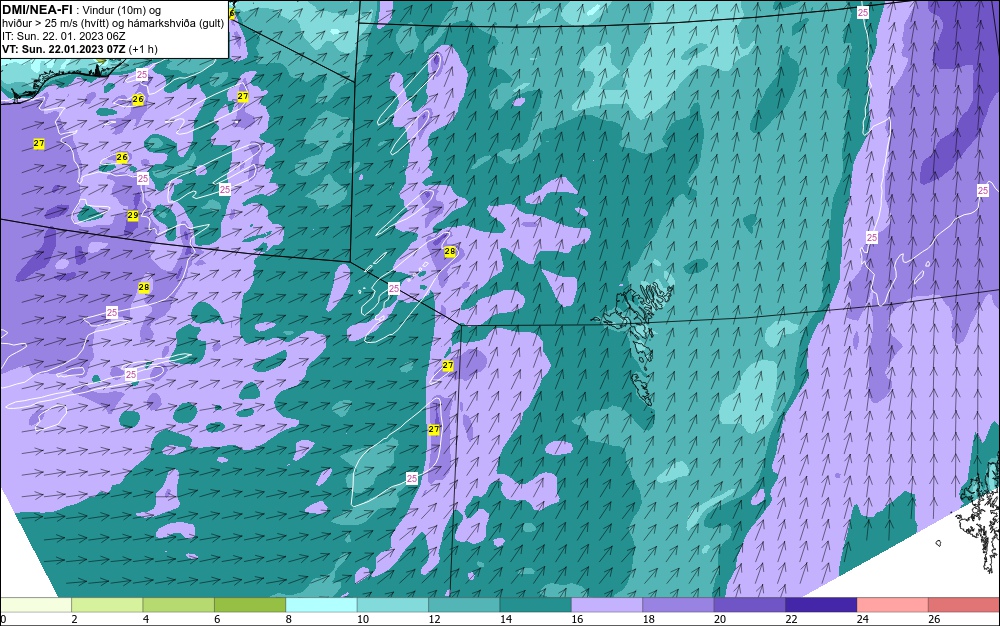
Task: Click 'IT: Sun. 22. 01. 2023 06Z' text
Action: pos(64,36)
